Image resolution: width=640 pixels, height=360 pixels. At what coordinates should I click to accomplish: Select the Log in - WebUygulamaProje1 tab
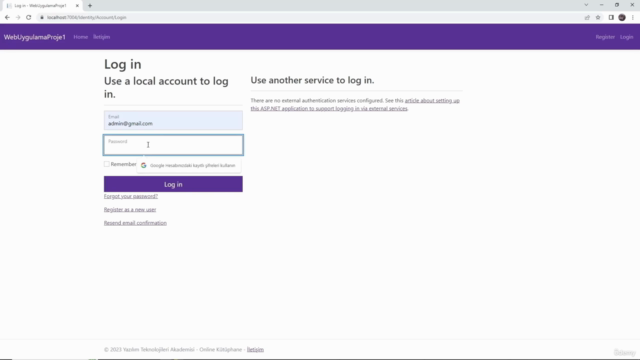point(41,6)
